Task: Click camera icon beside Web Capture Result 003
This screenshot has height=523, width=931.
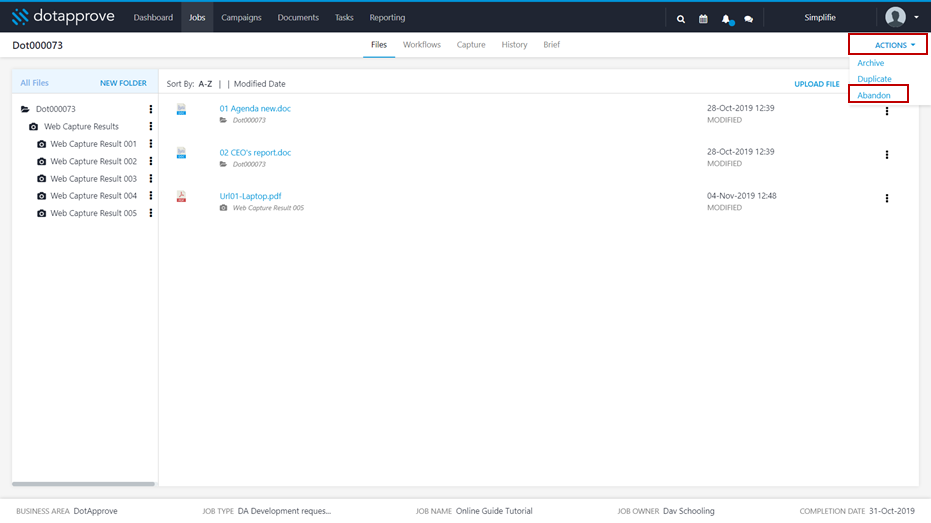Action: 42,179
